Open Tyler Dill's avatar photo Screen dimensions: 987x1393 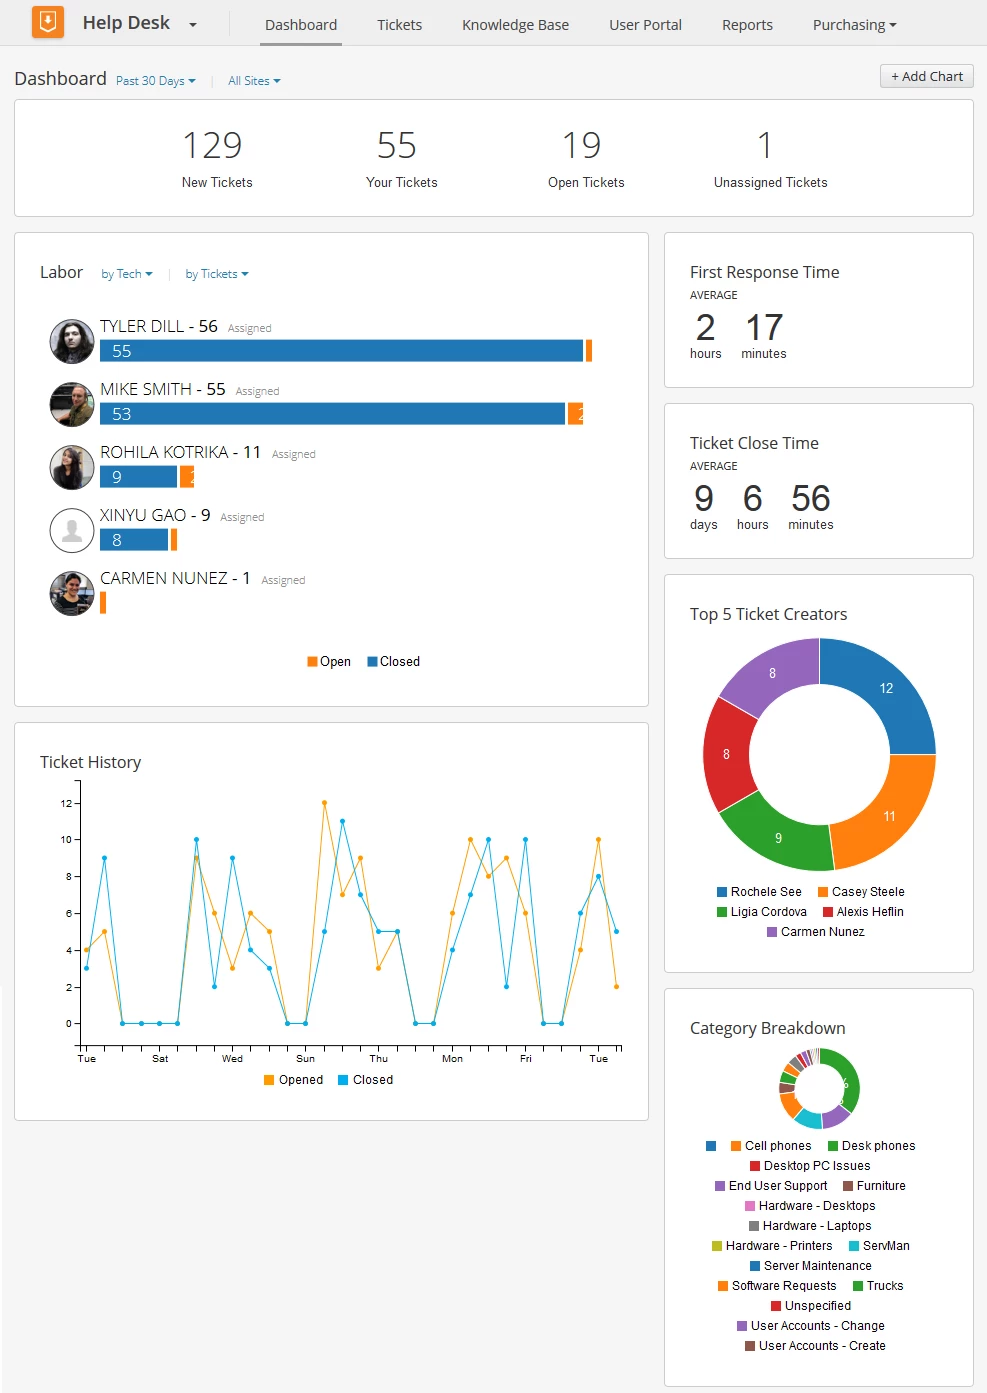(72, 342)
